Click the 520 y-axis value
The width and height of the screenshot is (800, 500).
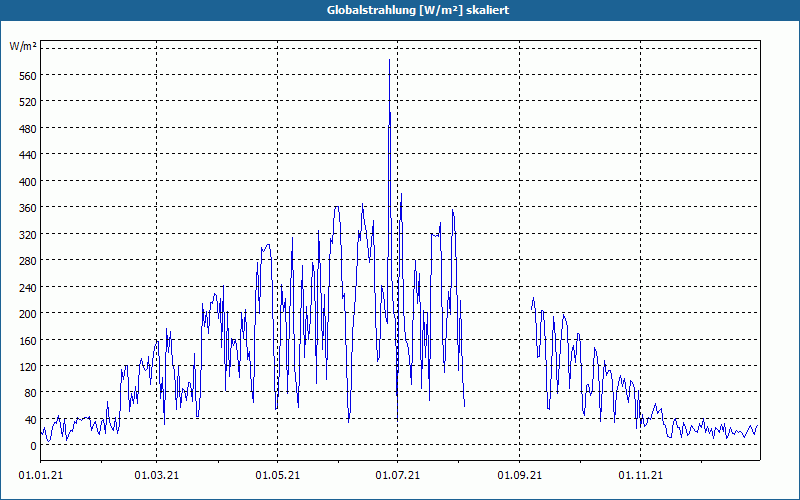[x=28, y=103]
